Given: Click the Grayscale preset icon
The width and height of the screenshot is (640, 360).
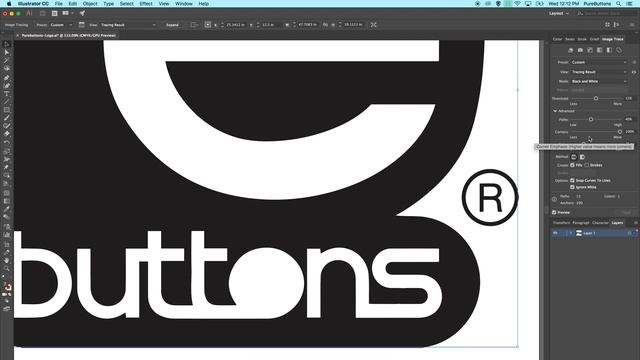Looking at the screenshot, I should 600,50.
